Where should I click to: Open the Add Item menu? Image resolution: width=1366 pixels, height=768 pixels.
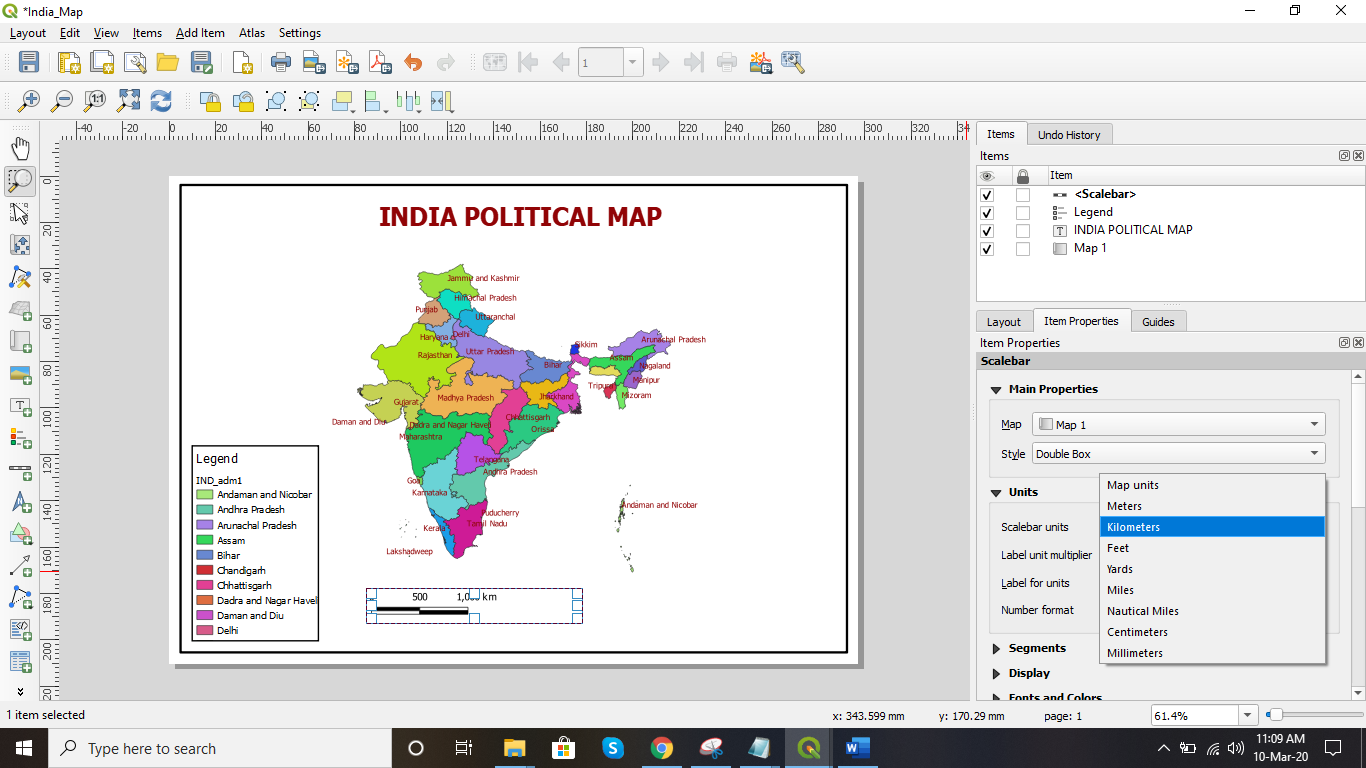tap(200, 33)
